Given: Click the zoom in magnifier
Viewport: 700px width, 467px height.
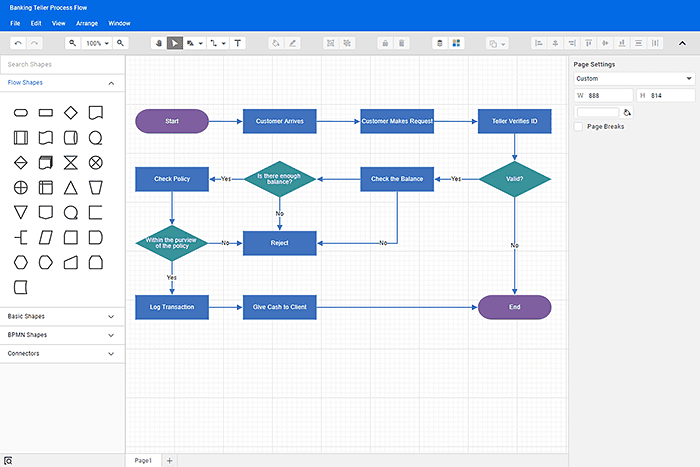Looking at the screenshot, I should coord(120,43).
